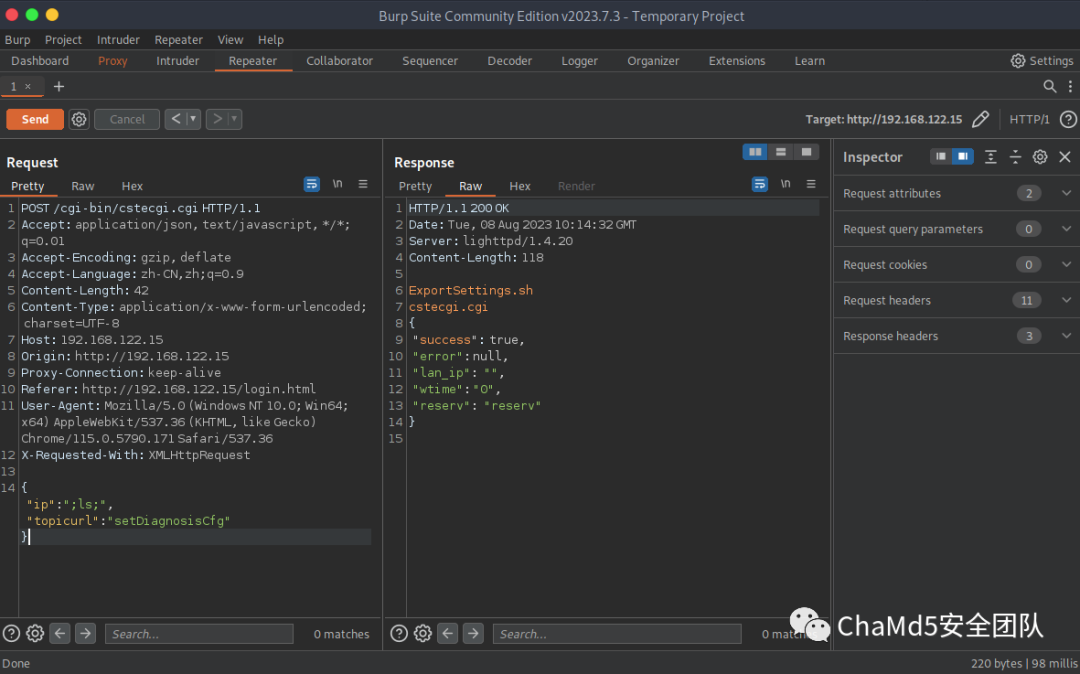Open Response editor hamburger menu
This screenshot has height=674, width=1080.
[x=811, y=184]
